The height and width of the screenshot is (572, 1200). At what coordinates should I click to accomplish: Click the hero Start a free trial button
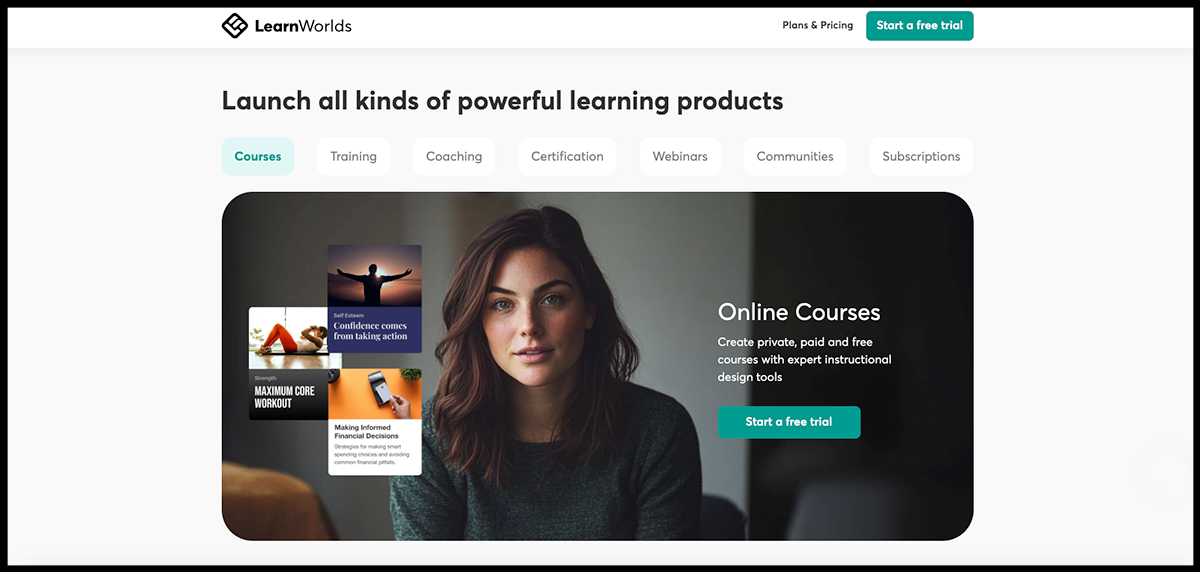click(789, 422)
